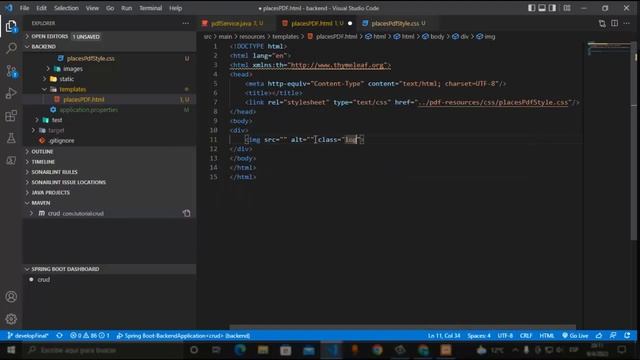
Task: Open the Source Control view
Action: point(11,71)
